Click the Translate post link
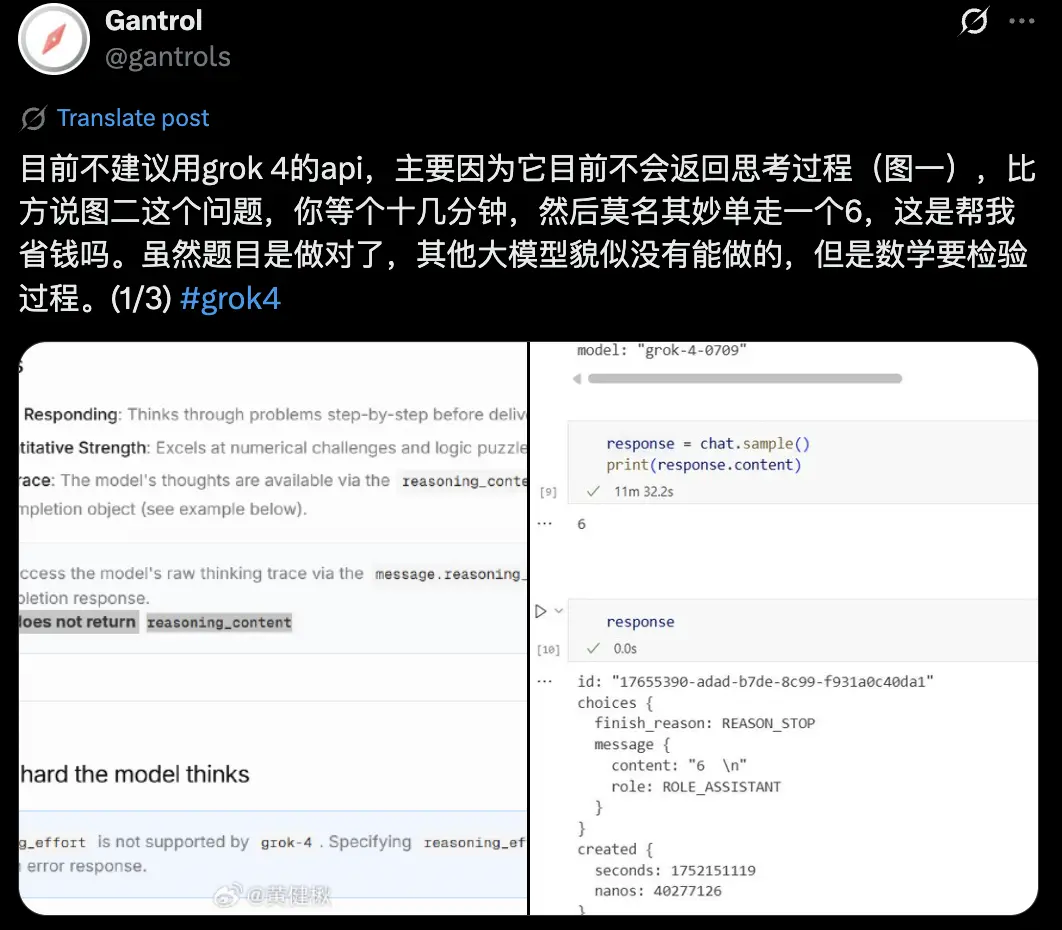 coord(133,119)
